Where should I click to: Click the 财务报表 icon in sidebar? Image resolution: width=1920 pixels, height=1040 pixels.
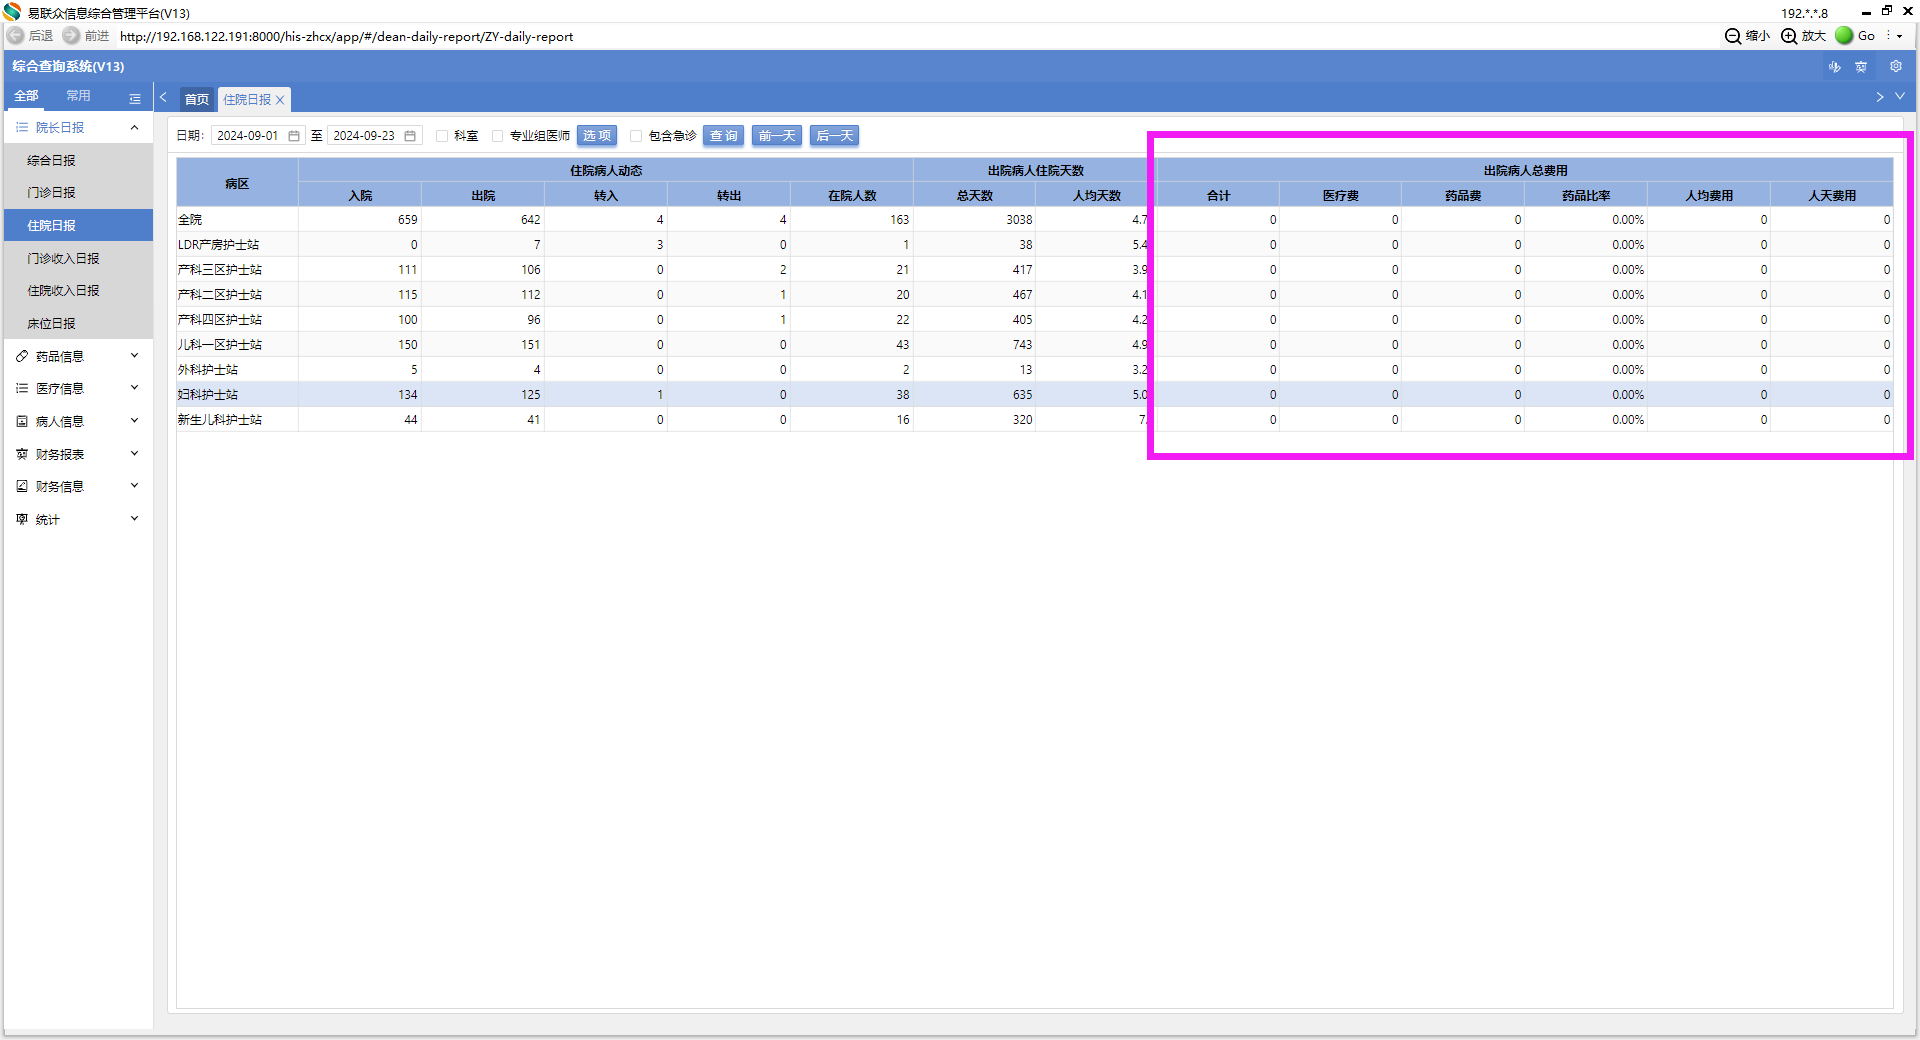[22, 454]
